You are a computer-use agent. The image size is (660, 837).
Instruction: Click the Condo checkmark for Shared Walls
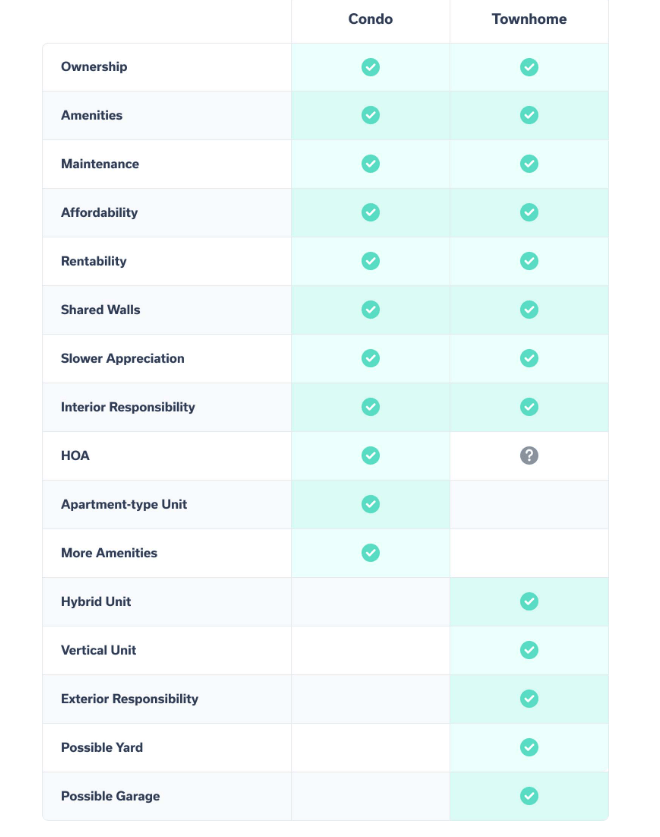point(370,309)
